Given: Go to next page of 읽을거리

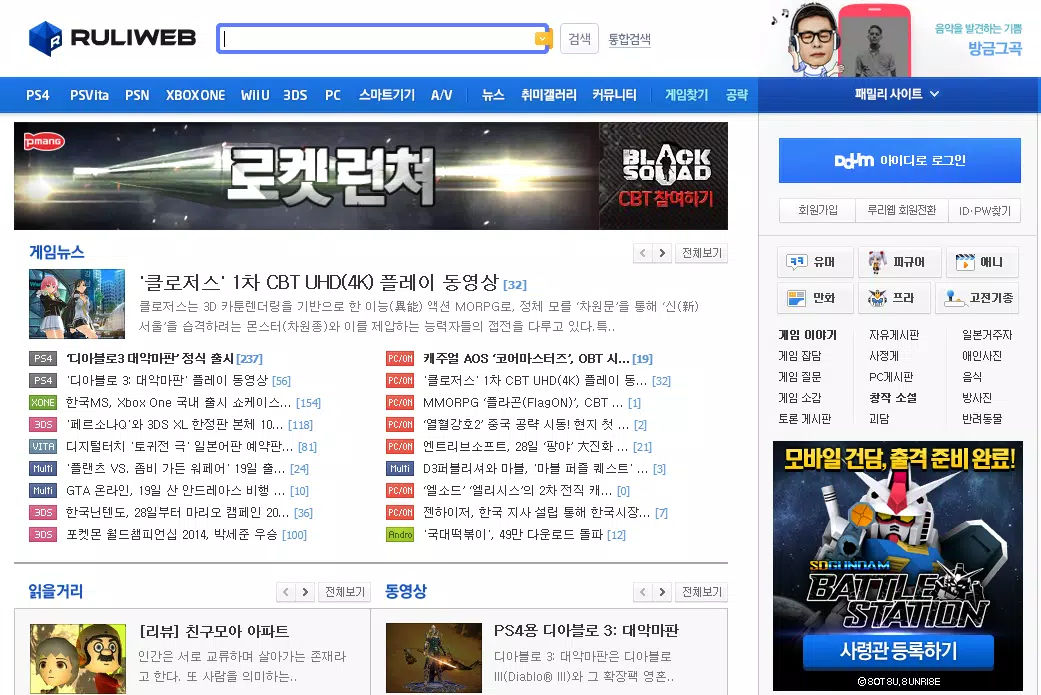Looking at the screenshot, I should click(x=305, y=591).
